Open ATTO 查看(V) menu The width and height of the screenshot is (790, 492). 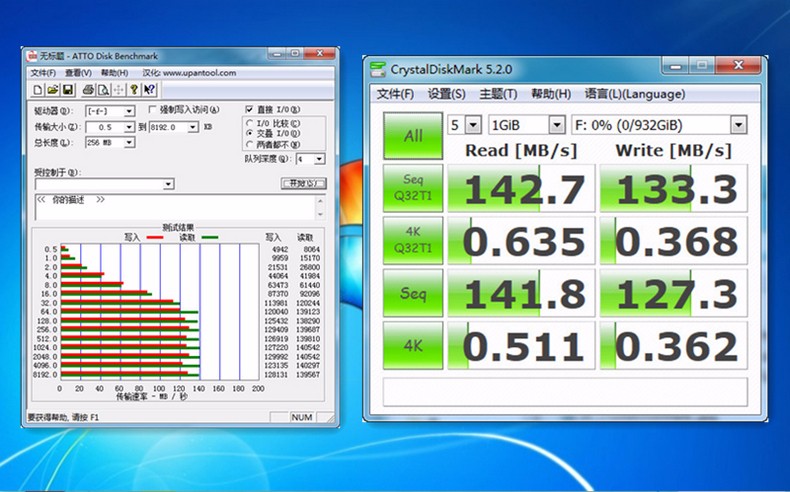pyautogui.click(x=78, y=73)
